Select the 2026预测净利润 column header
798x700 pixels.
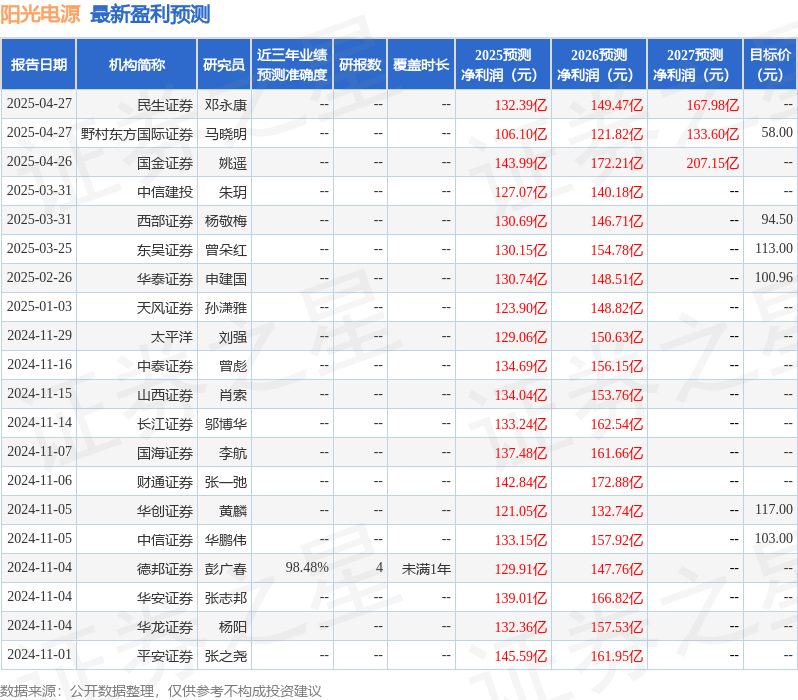(599, 65)
